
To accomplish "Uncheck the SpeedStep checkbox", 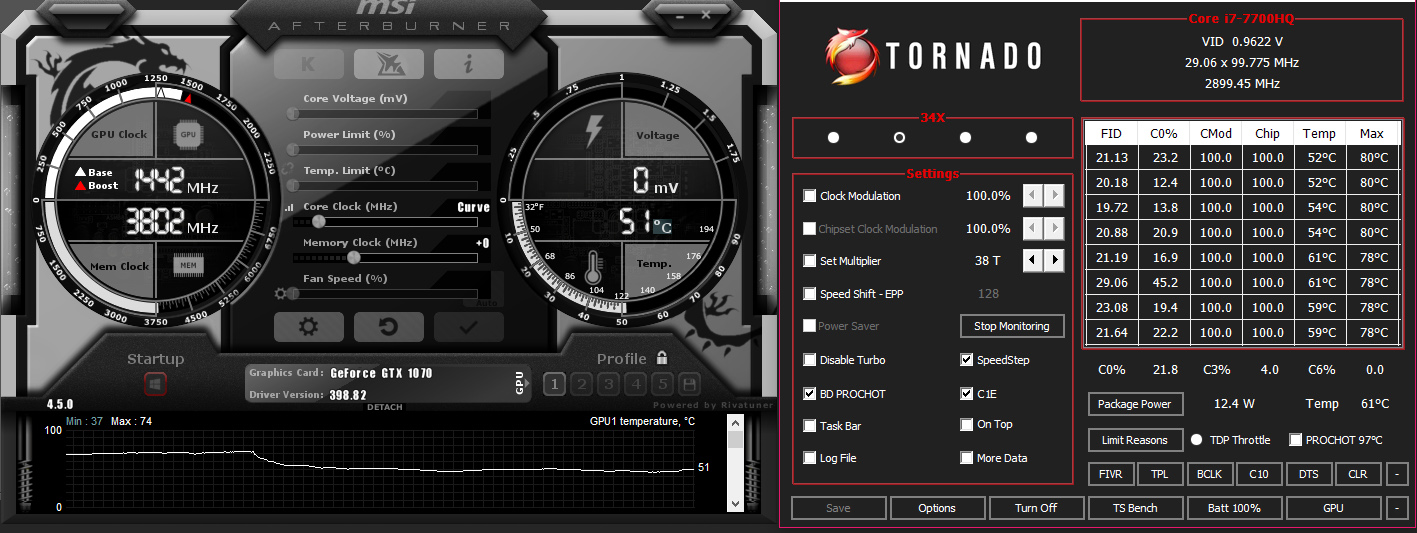I will coord(967,360).
